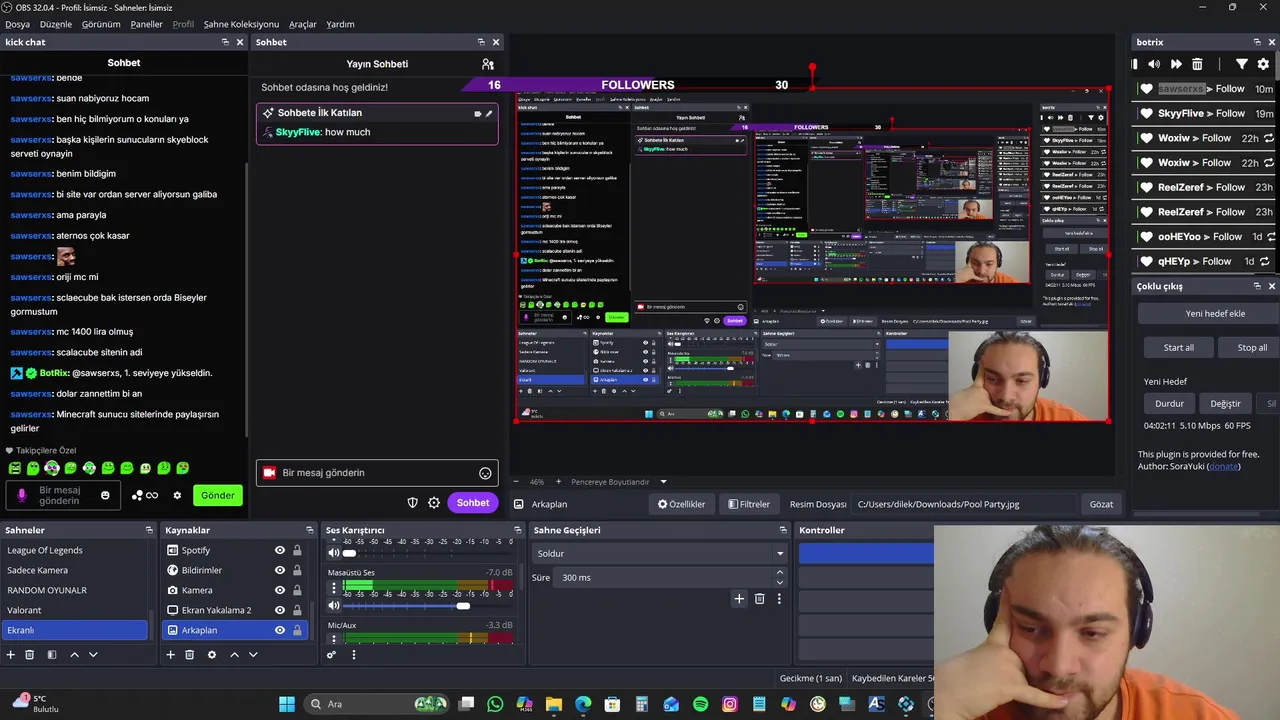Toggle lock on Arkaplan source

tap(297, 630)
